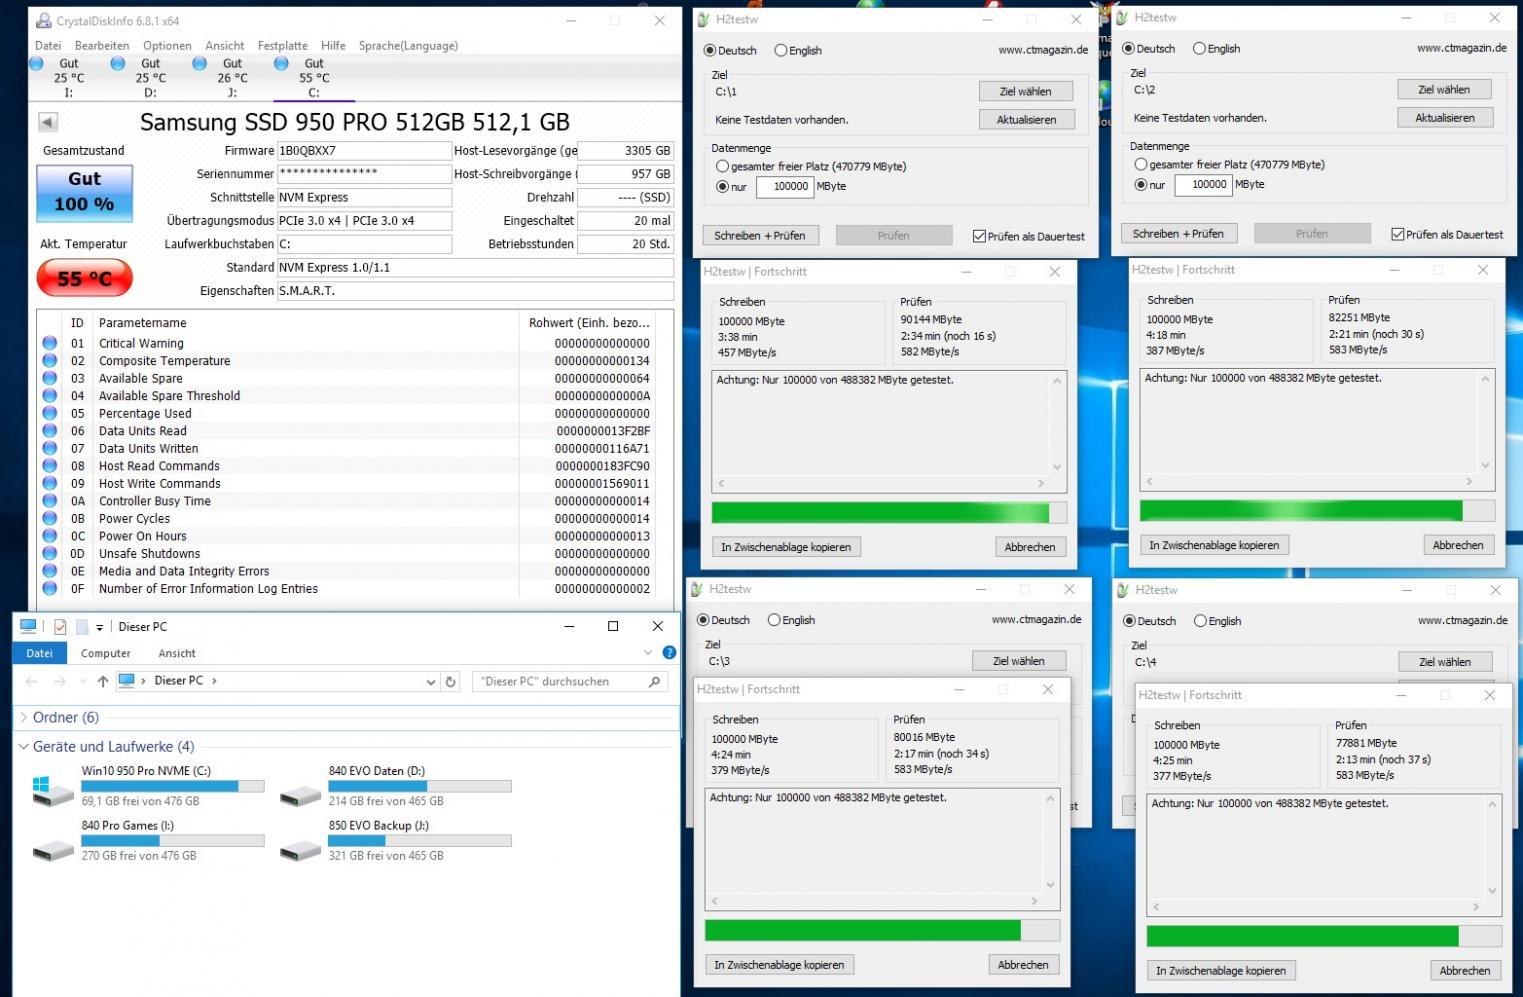Click the 850 EVO Backup (J:) drive icon
The height and width of the screenshot is (997, 1523).
(300, 850)
